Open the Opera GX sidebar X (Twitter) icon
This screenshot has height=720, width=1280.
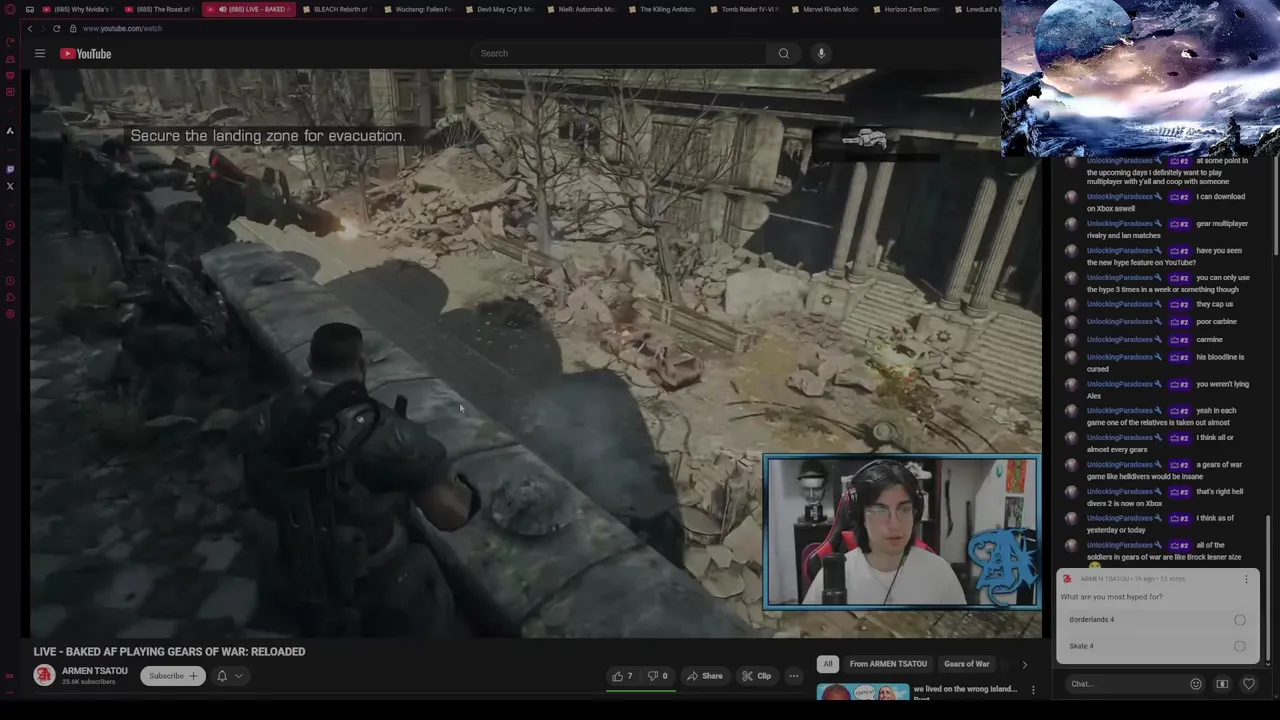(x=10, y=186)
